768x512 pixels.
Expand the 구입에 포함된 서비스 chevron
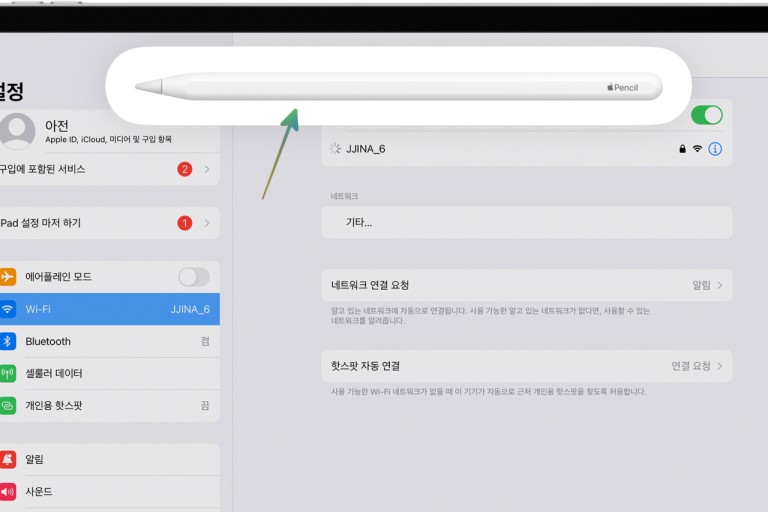[x=207, y=170]
